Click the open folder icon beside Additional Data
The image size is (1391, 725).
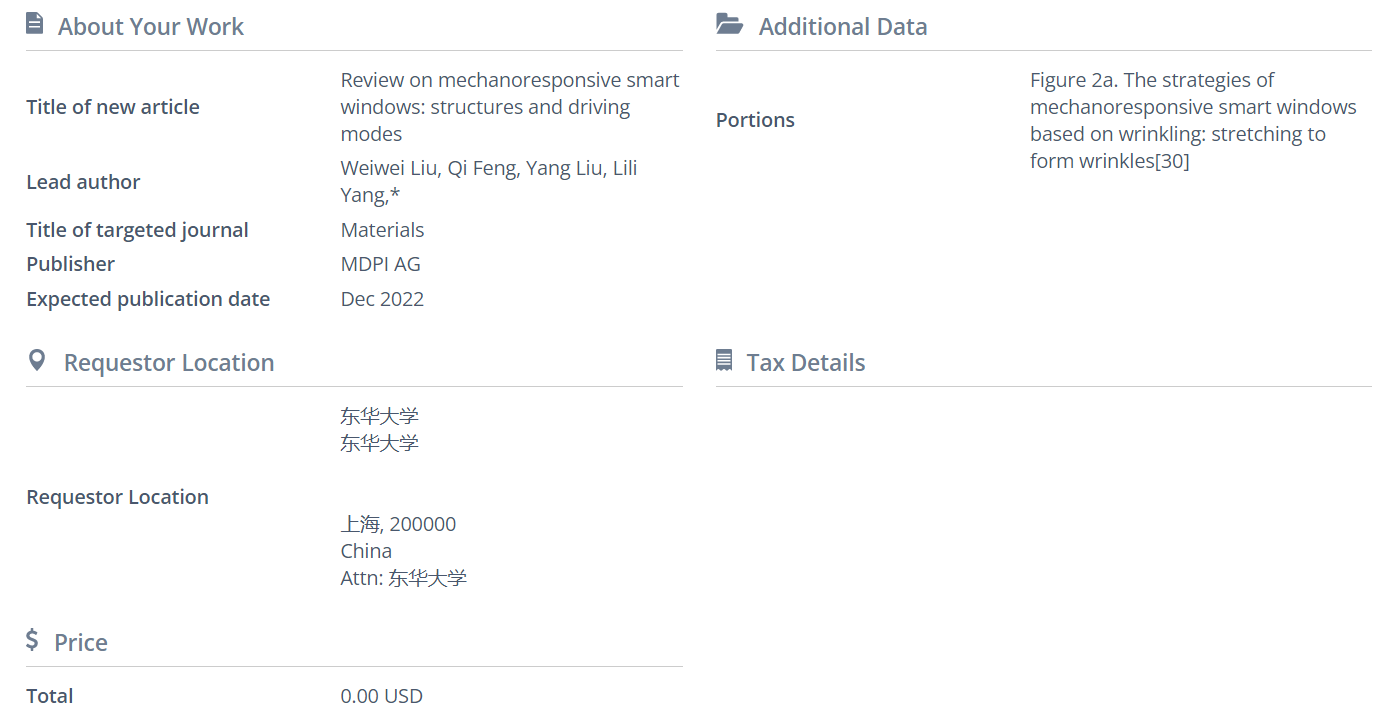coord(730,24)
